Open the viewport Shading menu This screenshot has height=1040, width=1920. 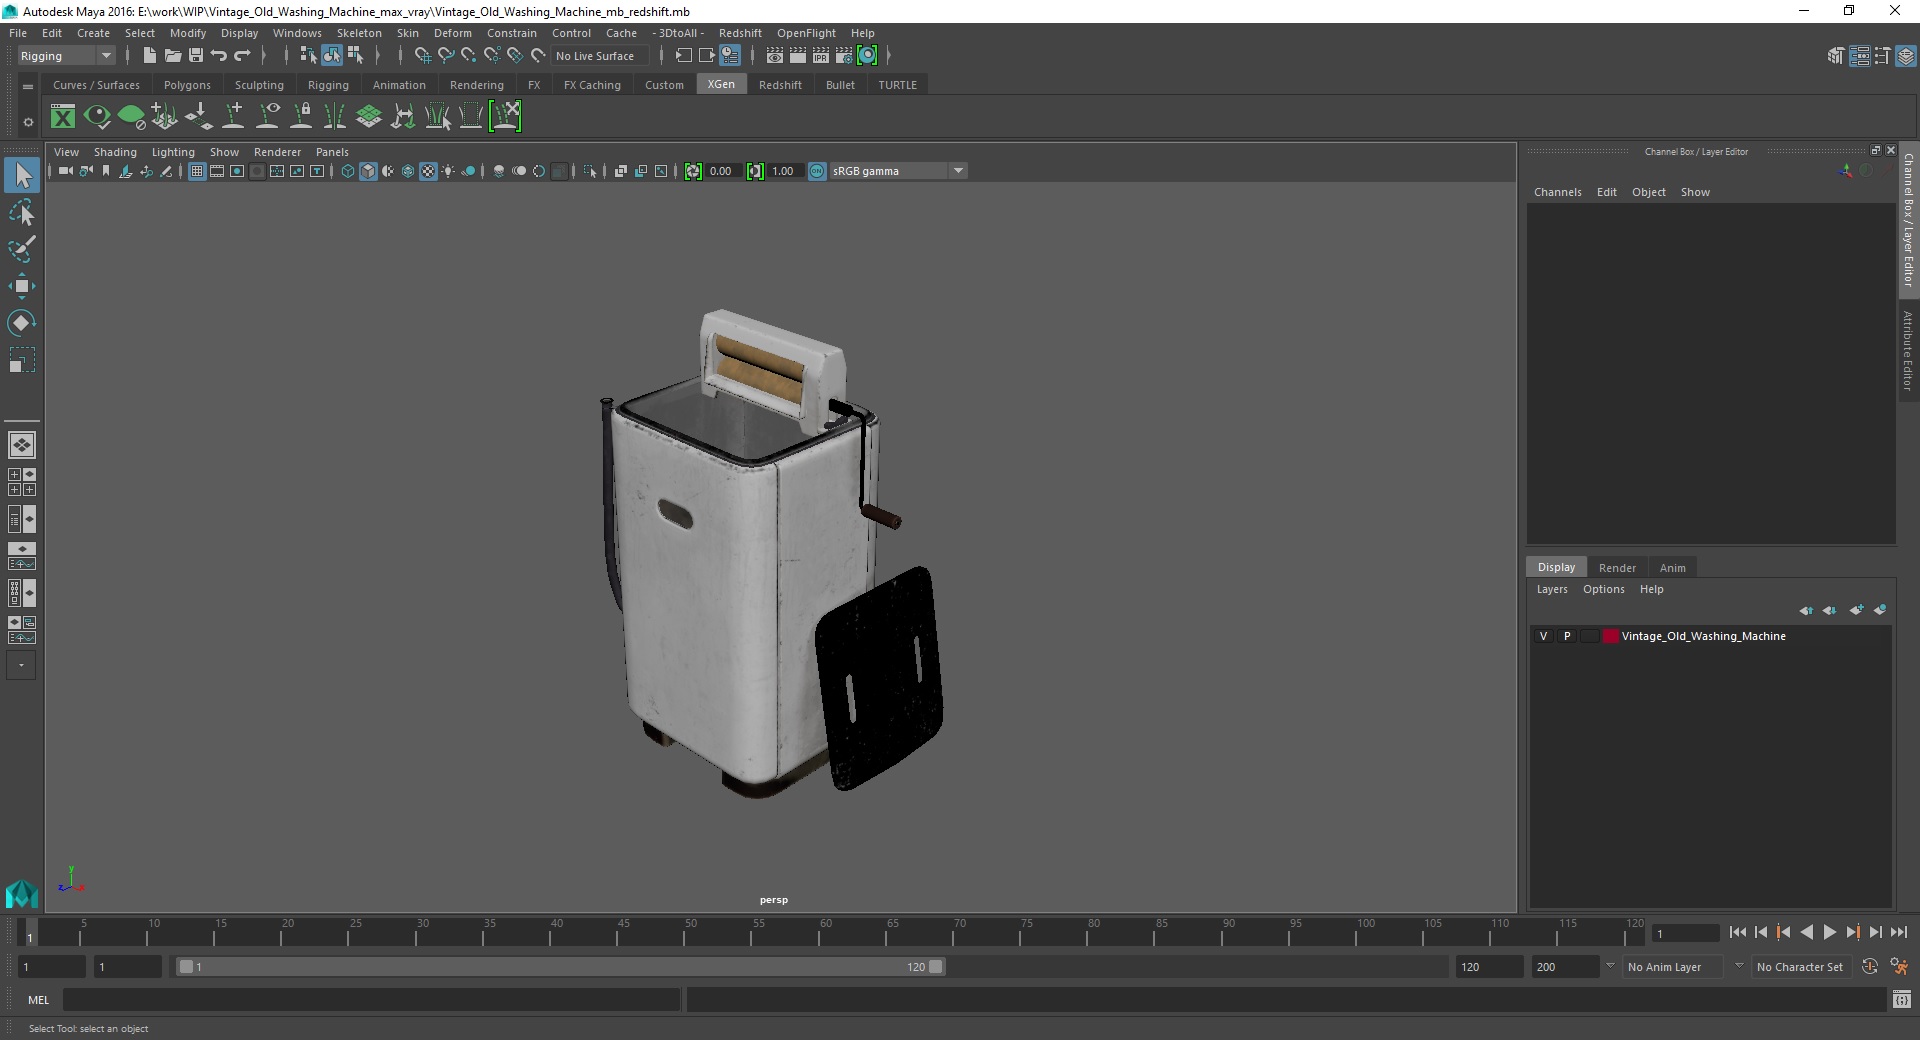coord(115,152)
